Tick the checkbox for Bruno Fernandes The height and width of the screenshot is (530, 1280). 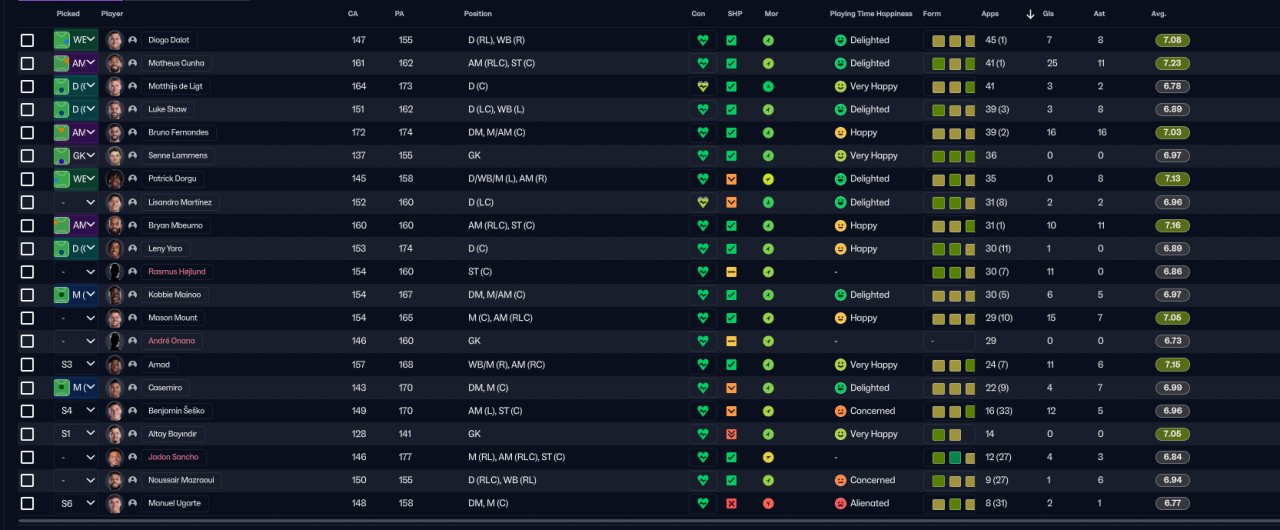27,133
